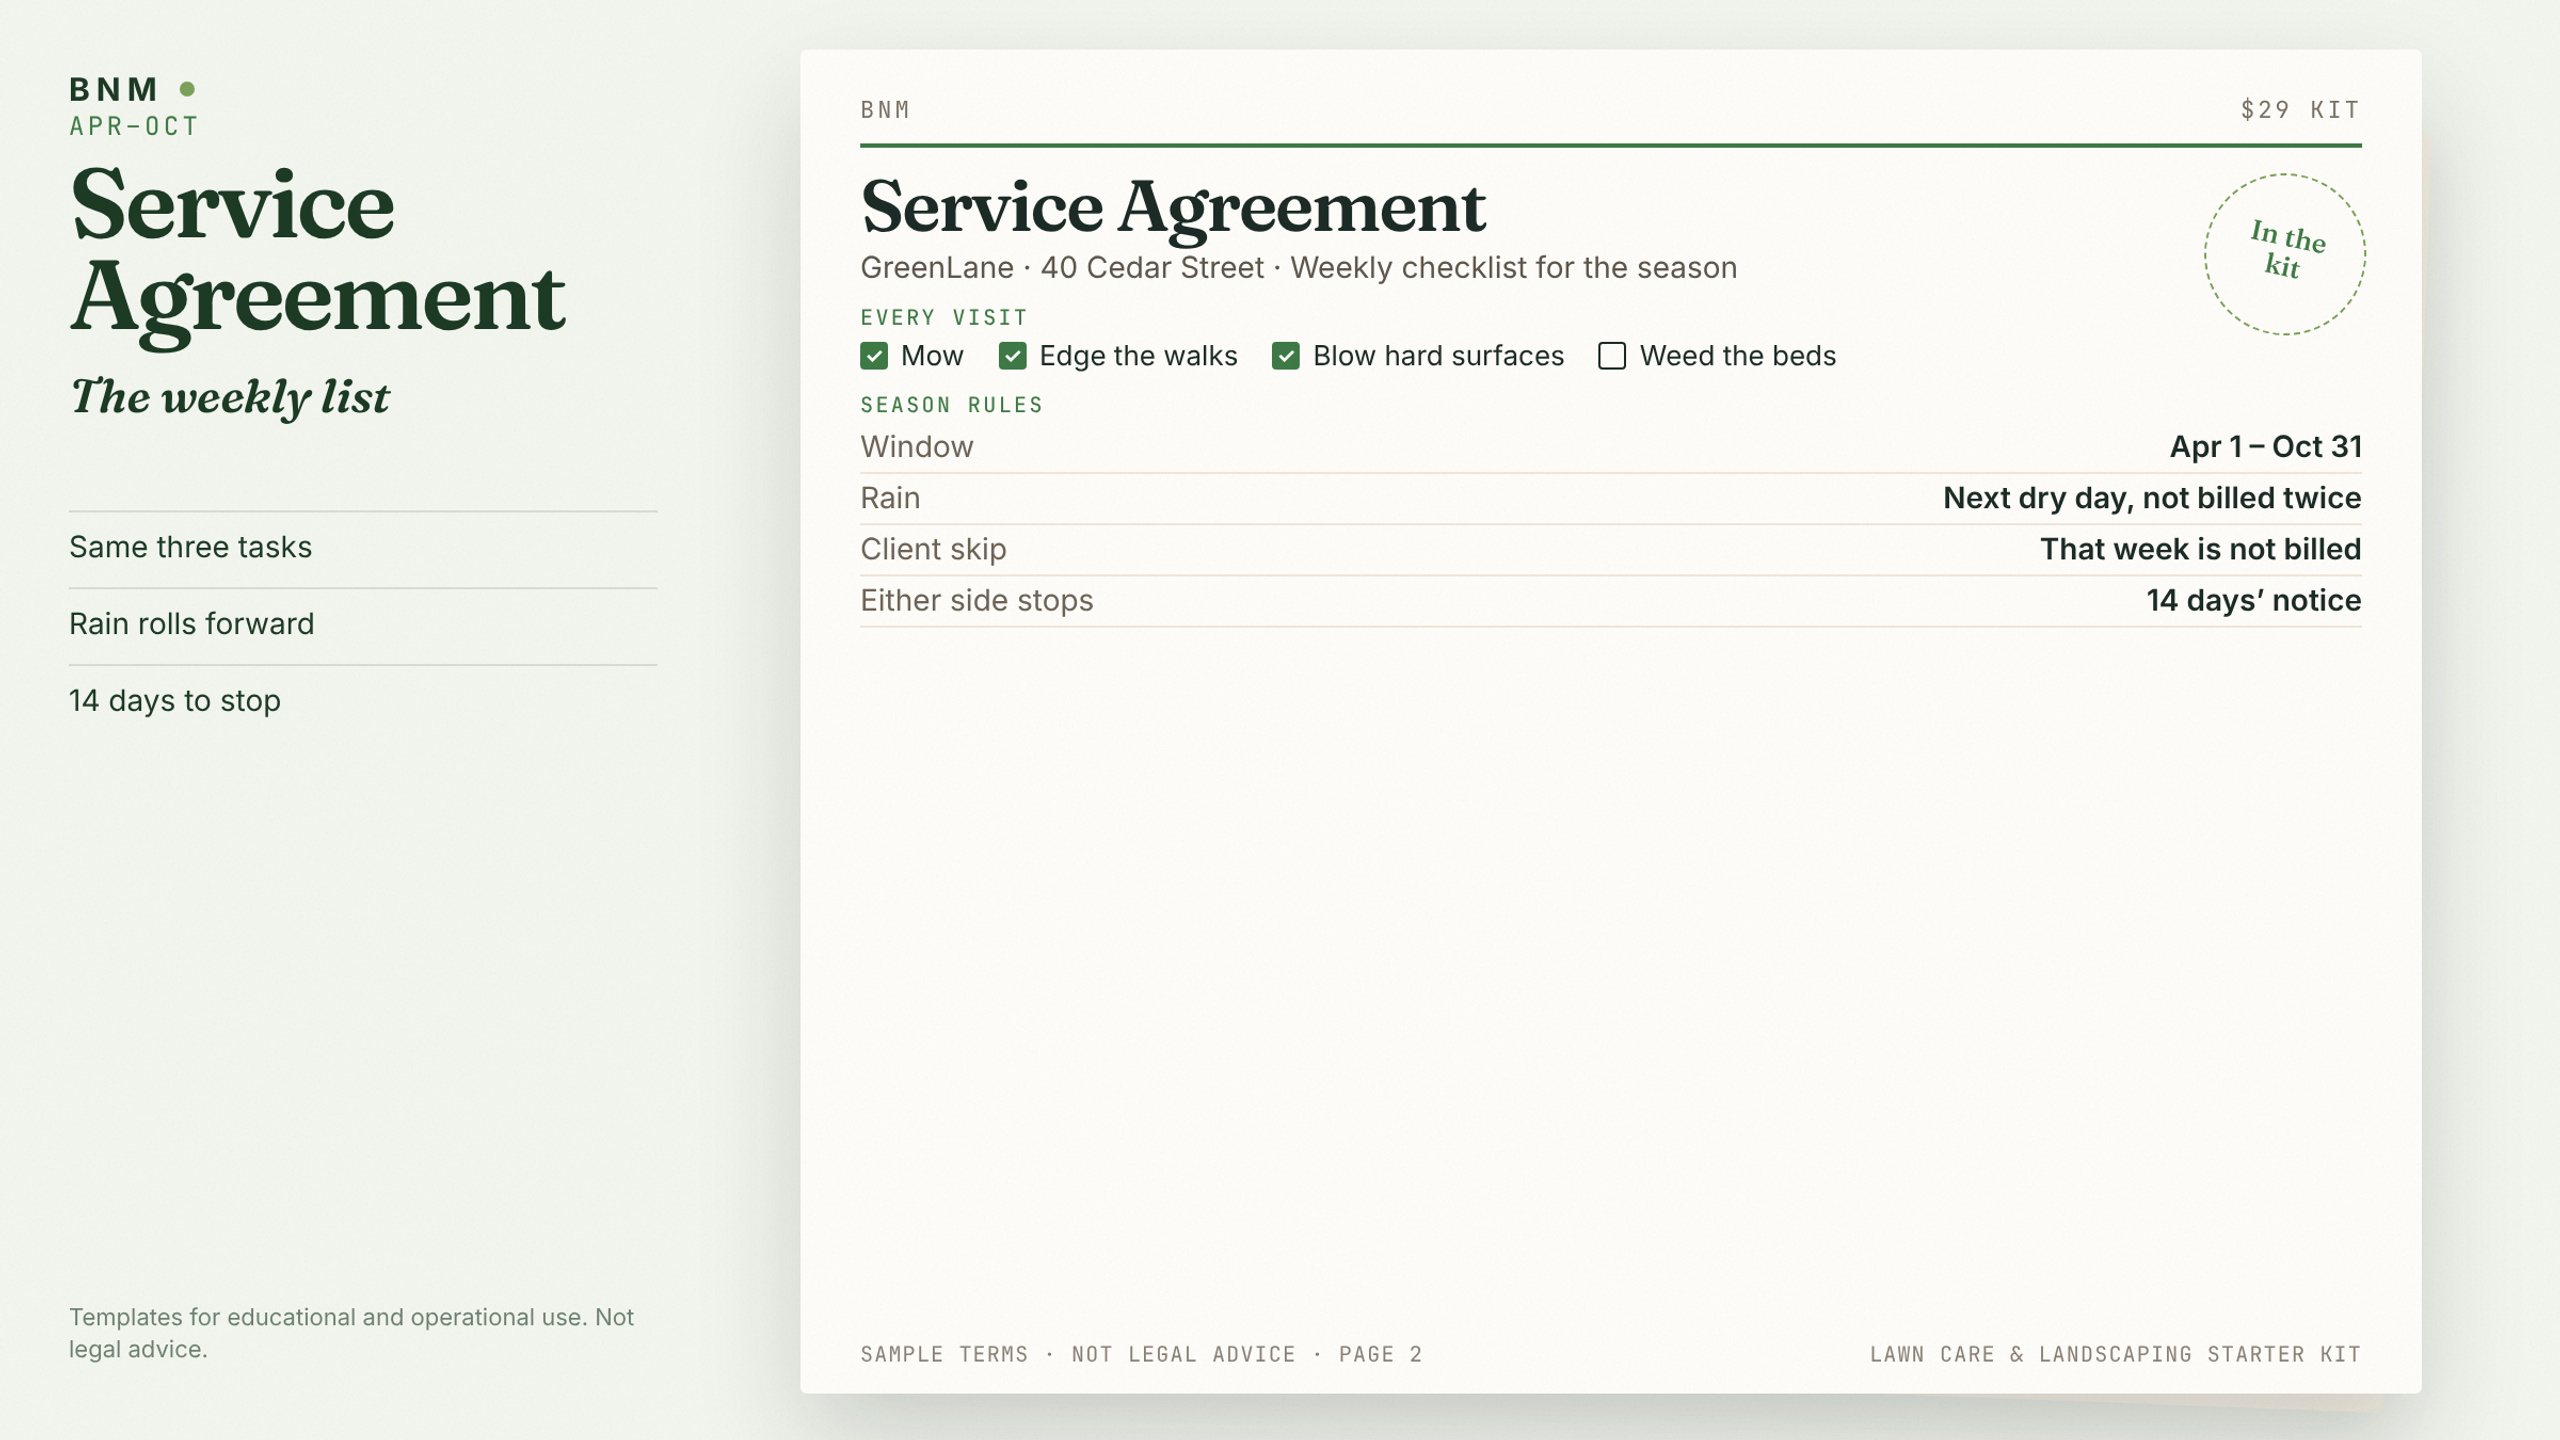The width and height of the screenshot is (2560, 1440).
Task: Click 'SAMPLE TERMS · NOT LEGAL ADVICE · PAGE 2' footer
Action: (x=1141, y=1354)
